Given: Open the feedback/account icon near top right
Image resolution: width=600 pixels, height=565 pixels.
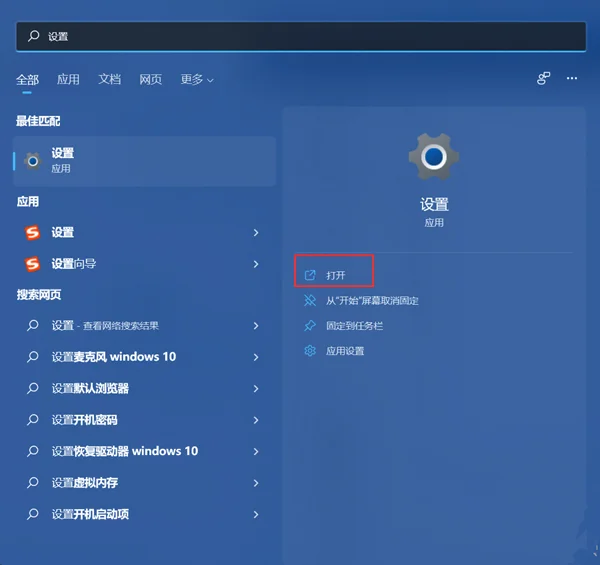Looking at the screenshot, I should [x=543, y=78].
